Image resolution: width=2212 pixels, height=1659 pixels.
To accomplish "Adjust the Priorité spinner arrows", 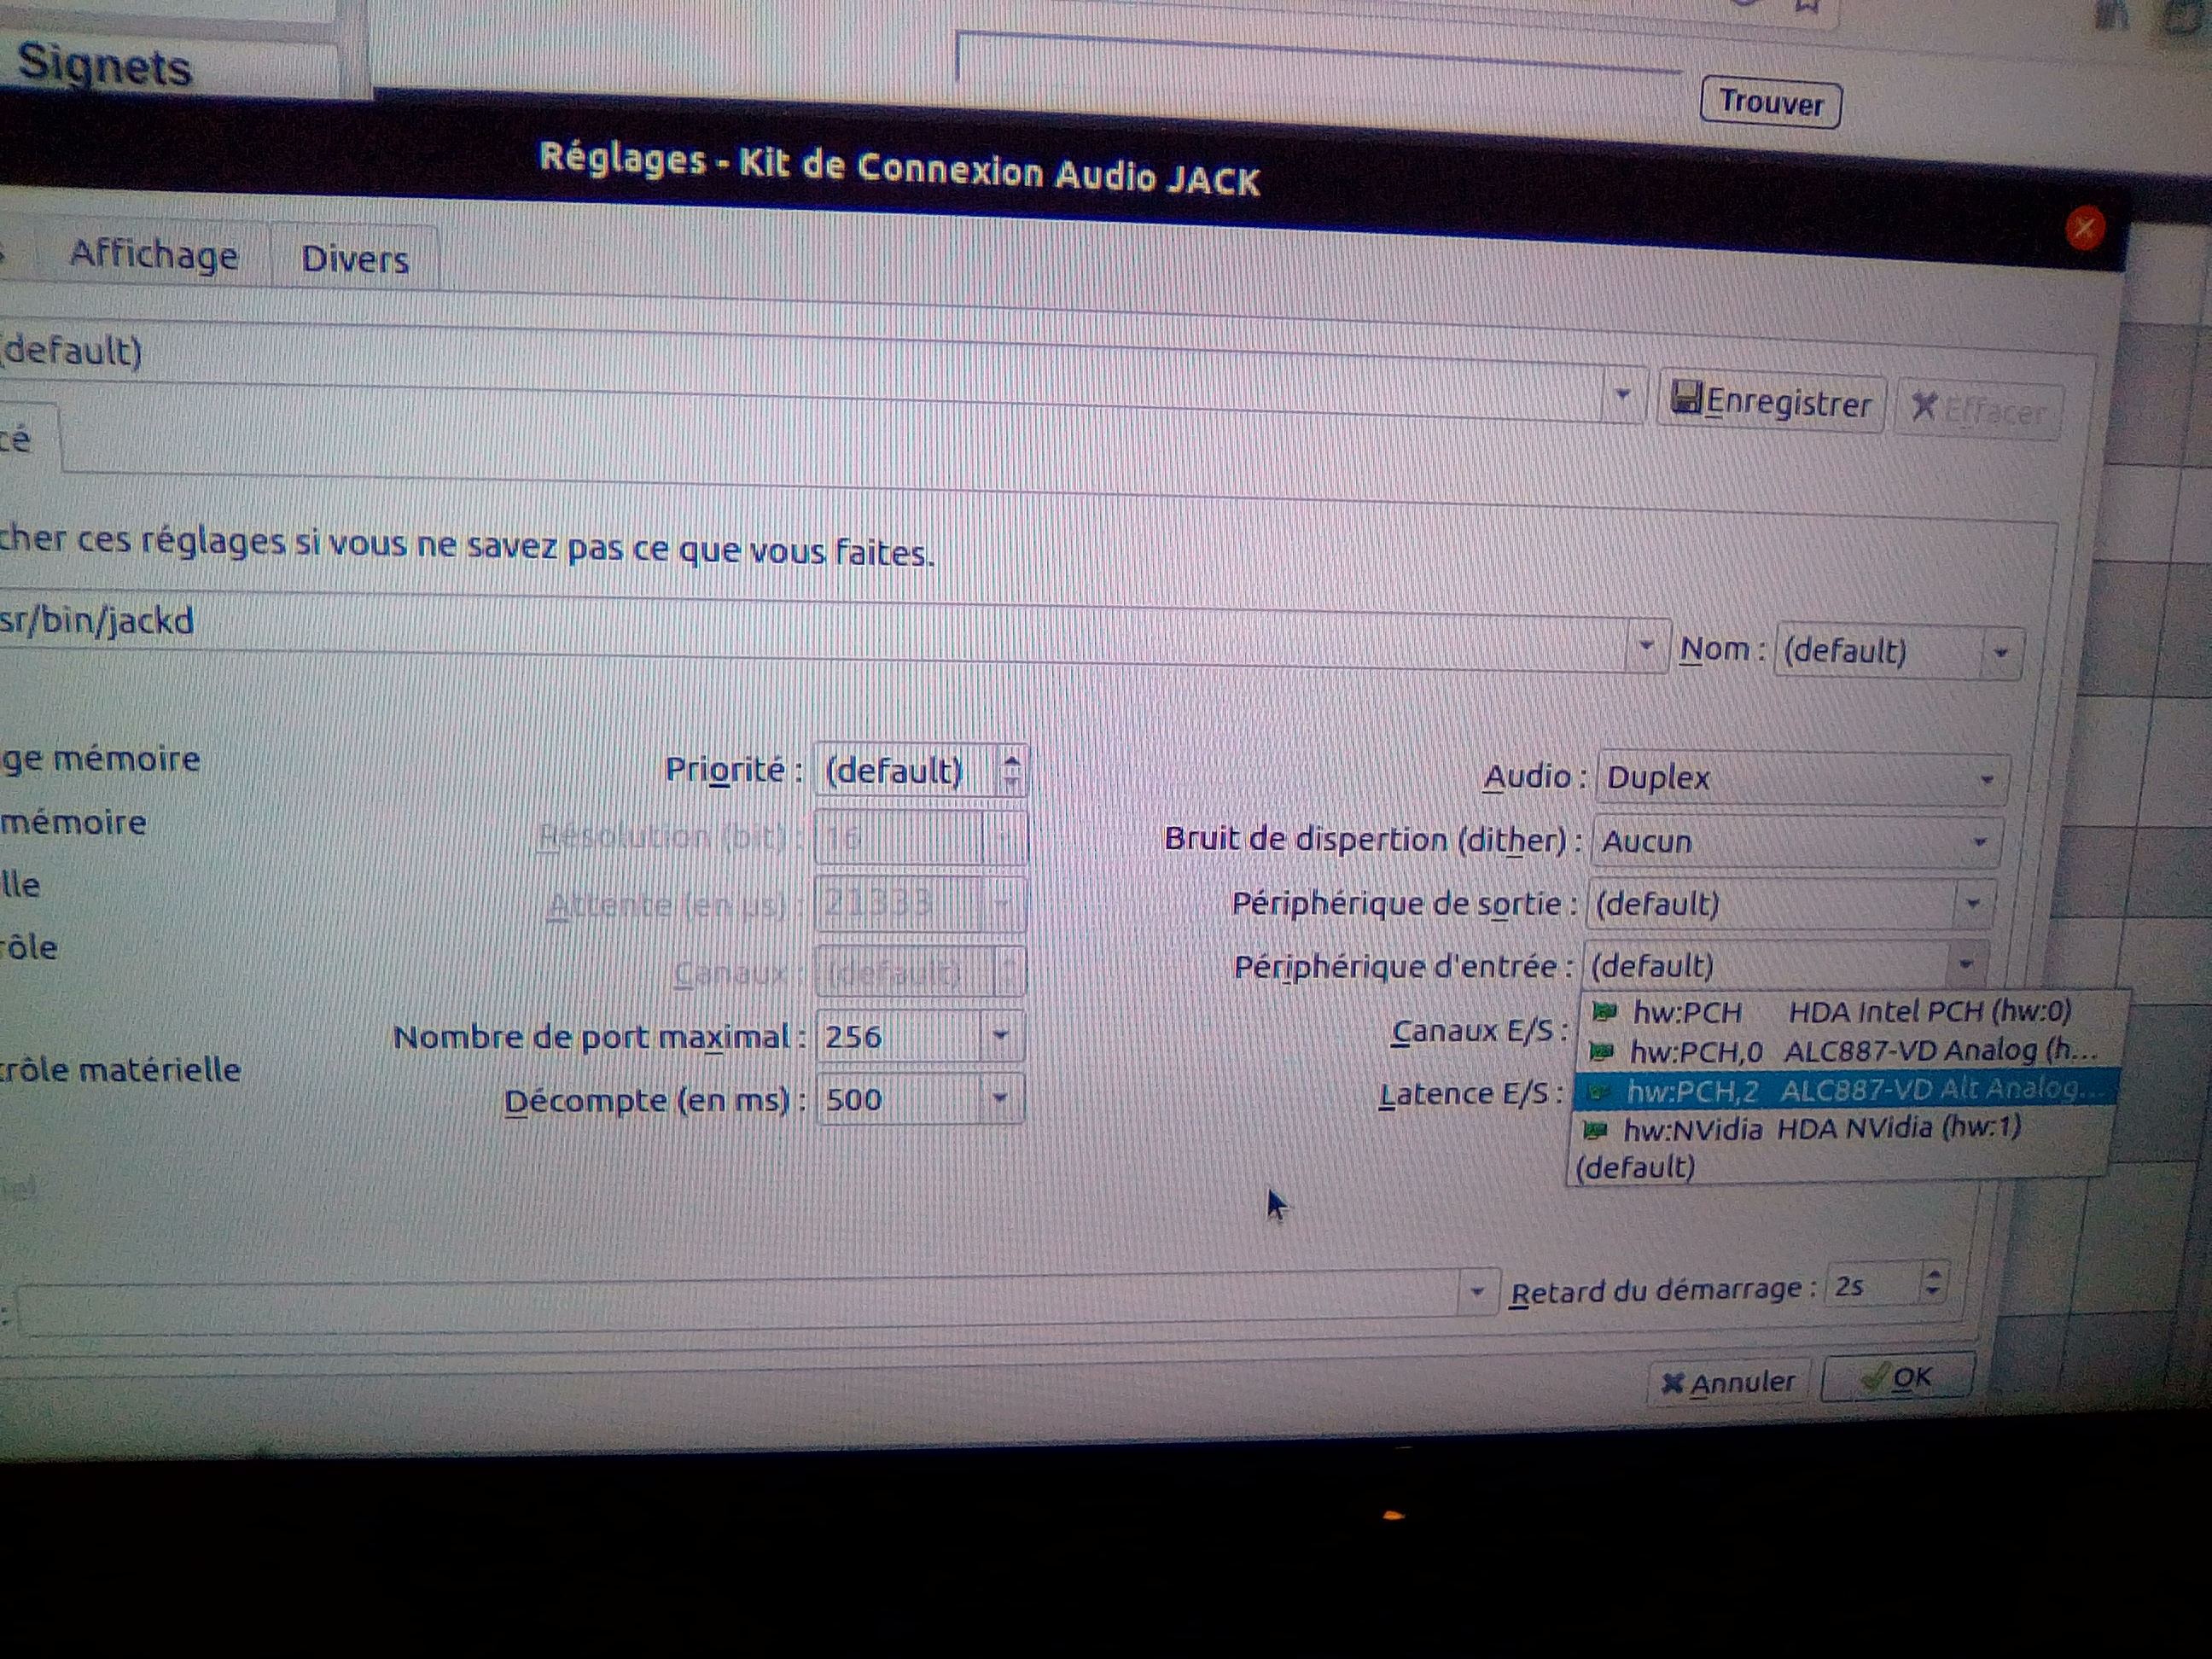I will point(1011,771).
